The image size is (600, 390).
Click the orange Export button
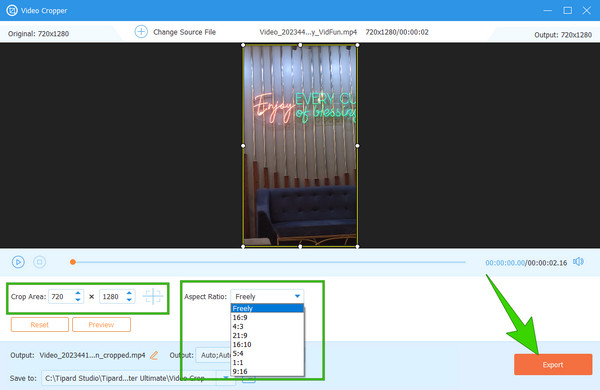point(553,364)
